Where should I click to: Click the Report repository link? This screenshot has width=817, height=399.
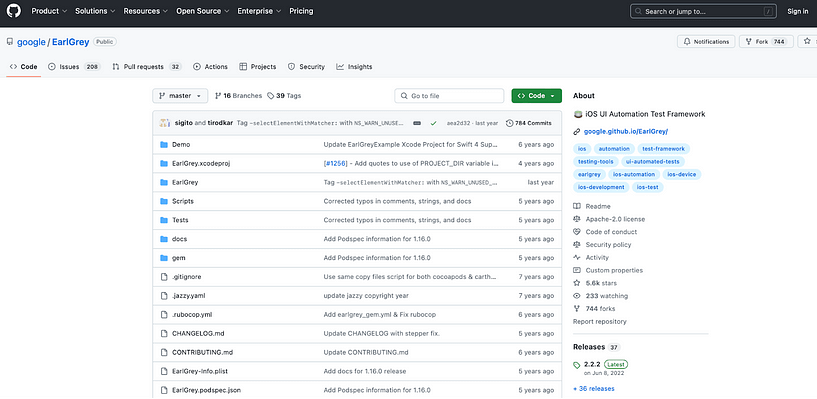click(x=600, y=321)
